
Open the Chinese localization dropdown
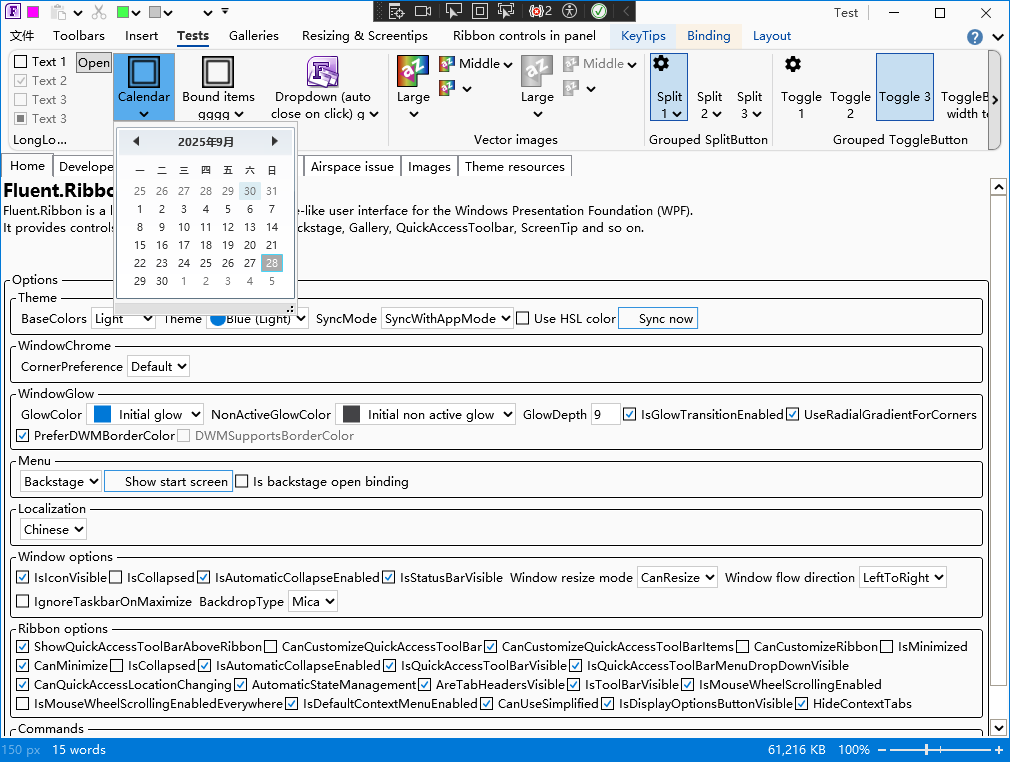point(53,529)
